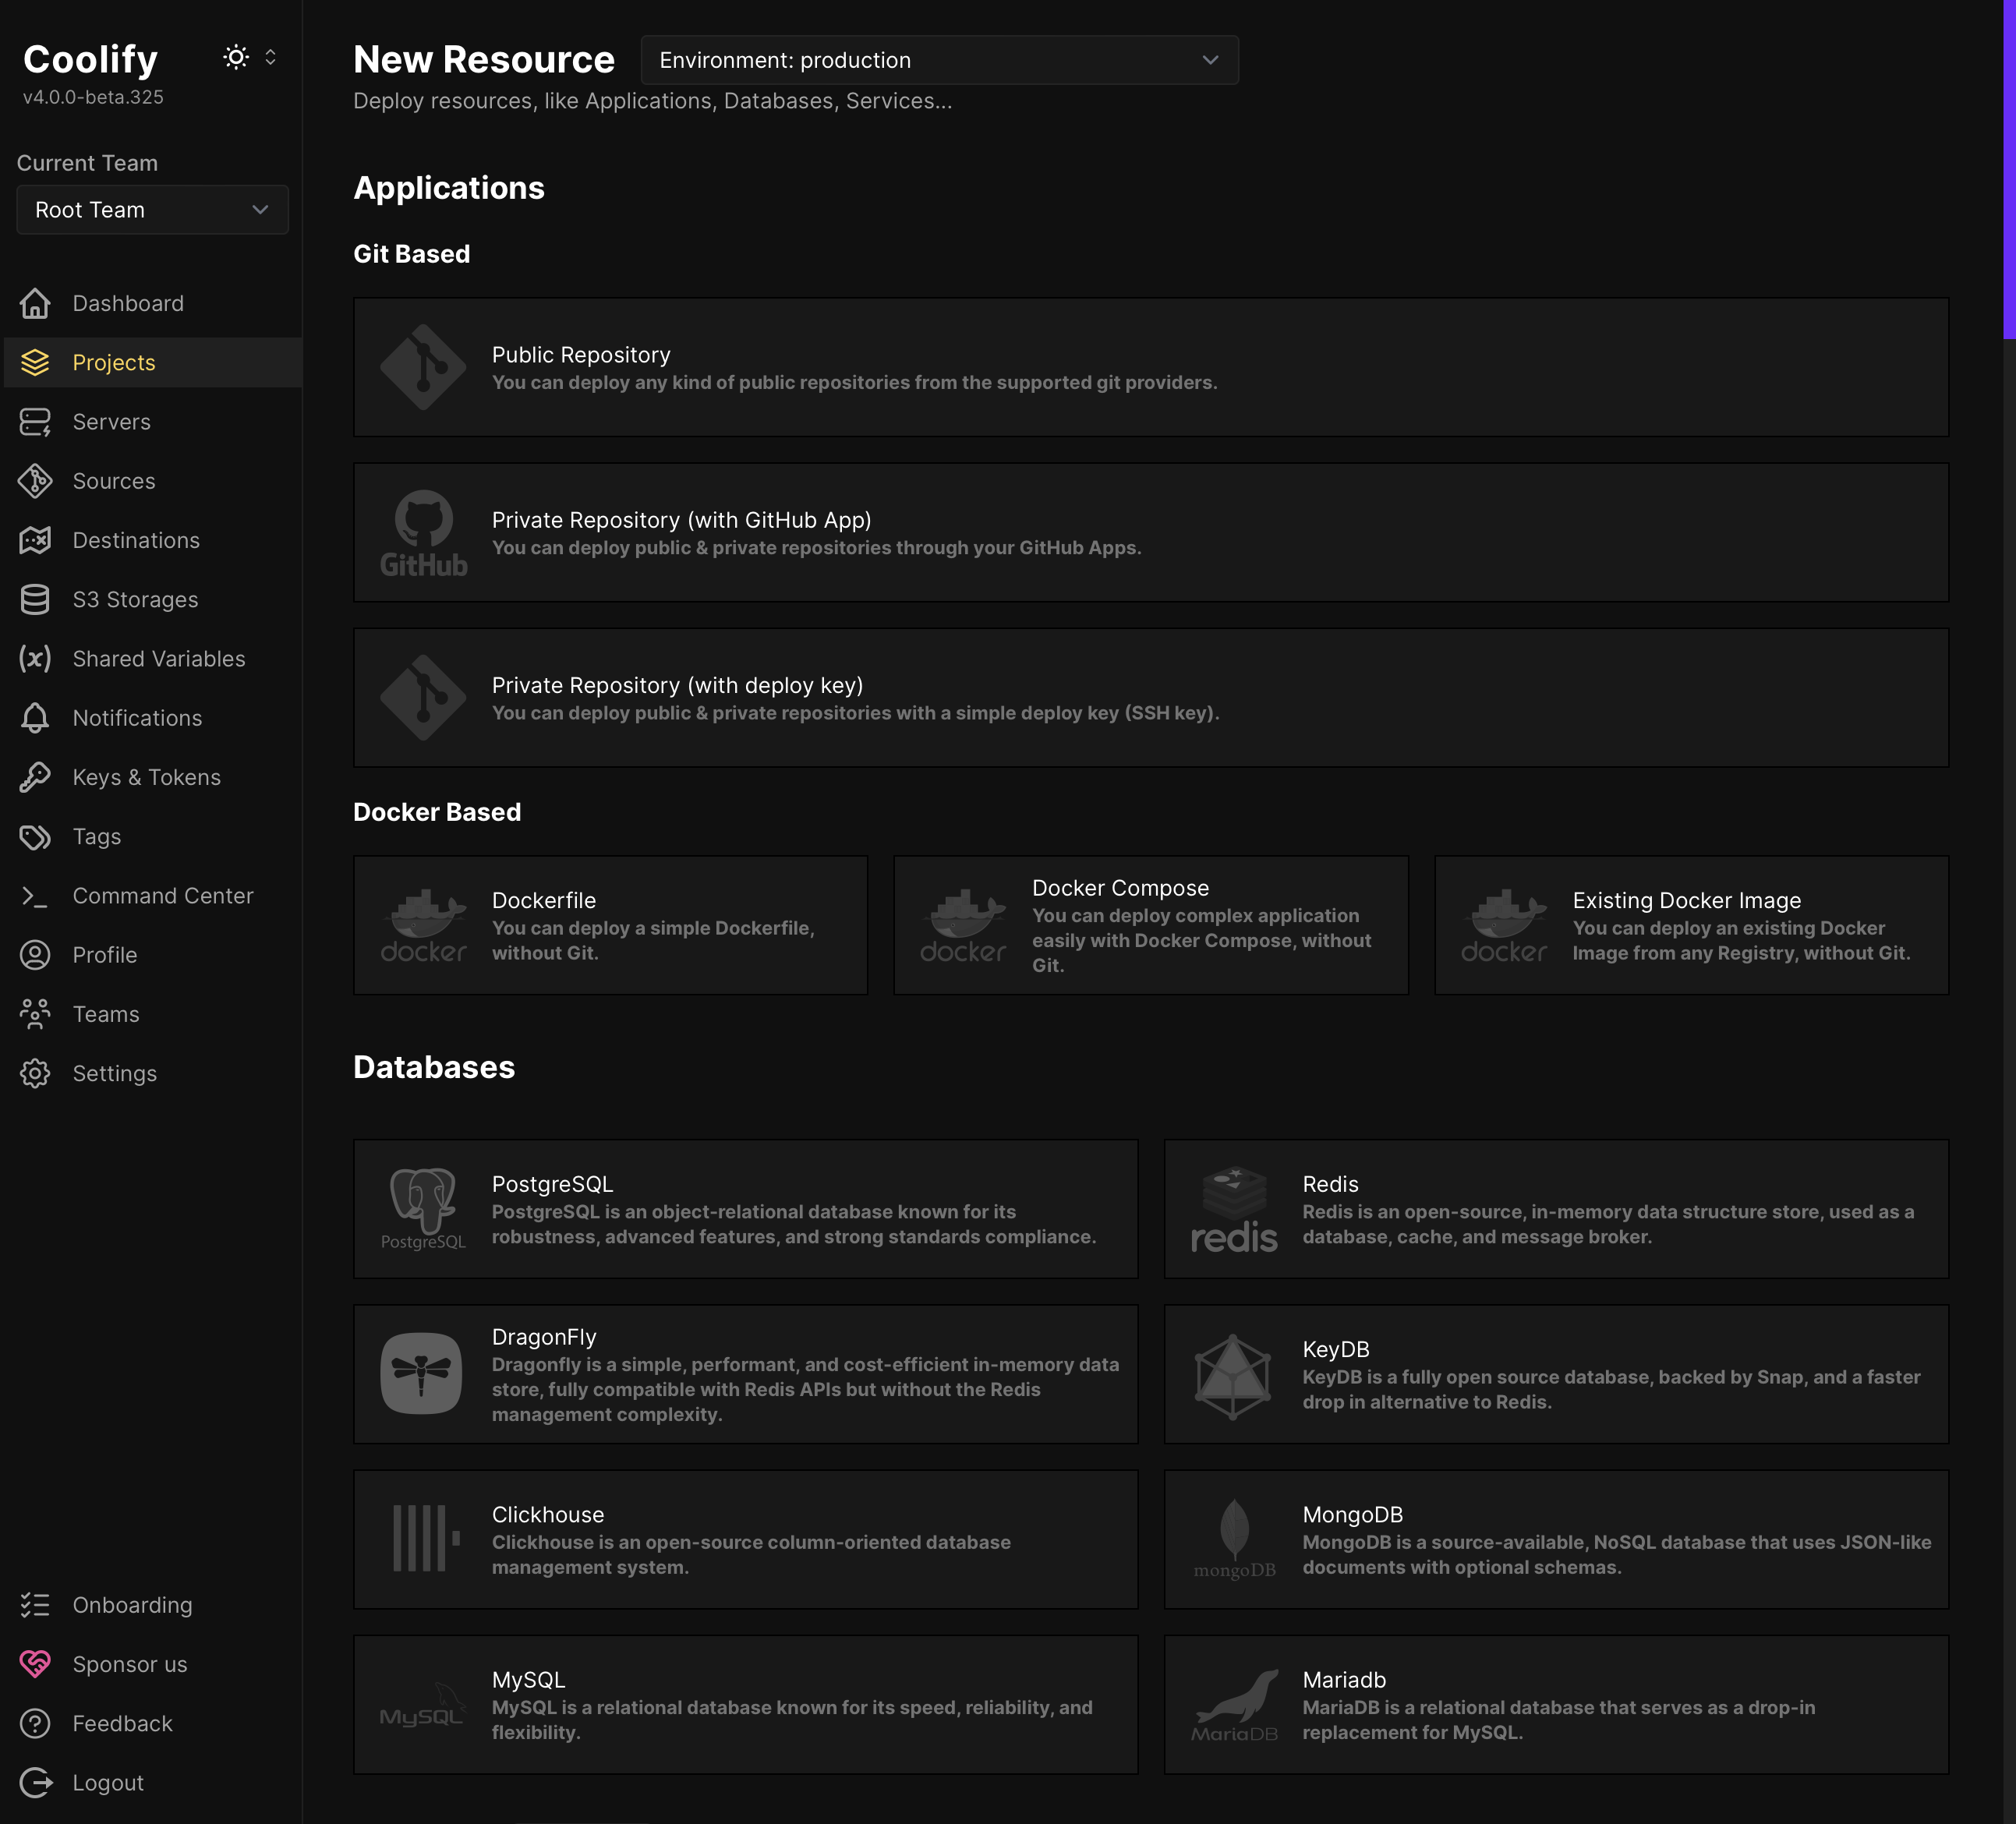Click the Sponsor us link
Screen dimensions: 2016x1824
pos(129,1664)
